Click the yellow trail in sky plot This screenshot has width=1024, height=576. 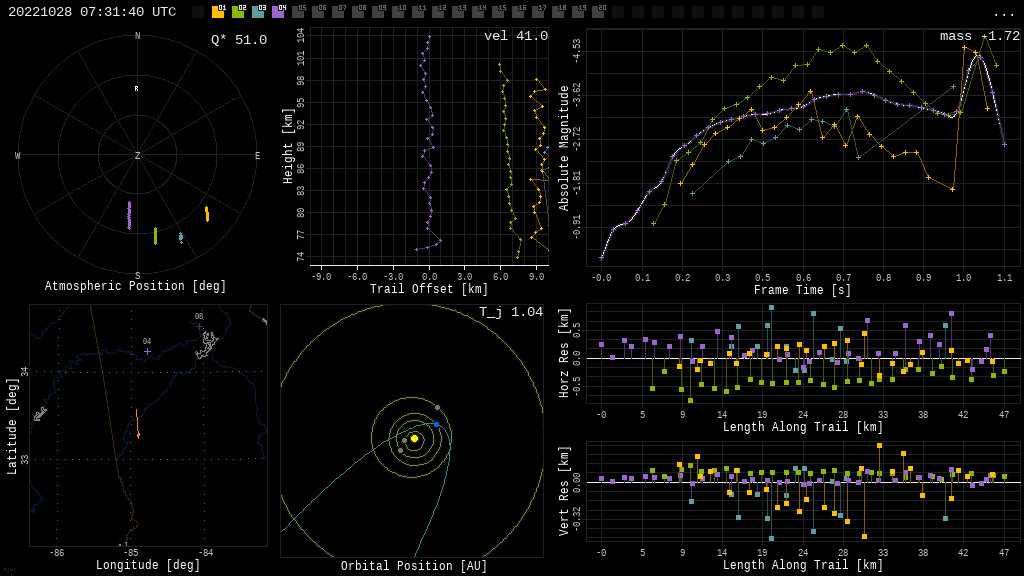207,214
